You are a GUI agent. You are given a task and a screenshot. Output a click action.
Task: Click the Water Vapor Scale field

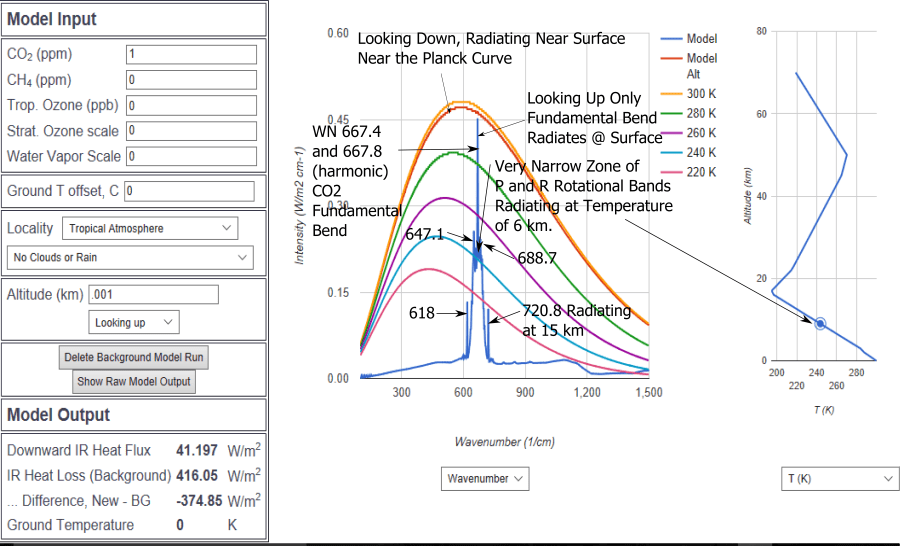pos(191,156)
